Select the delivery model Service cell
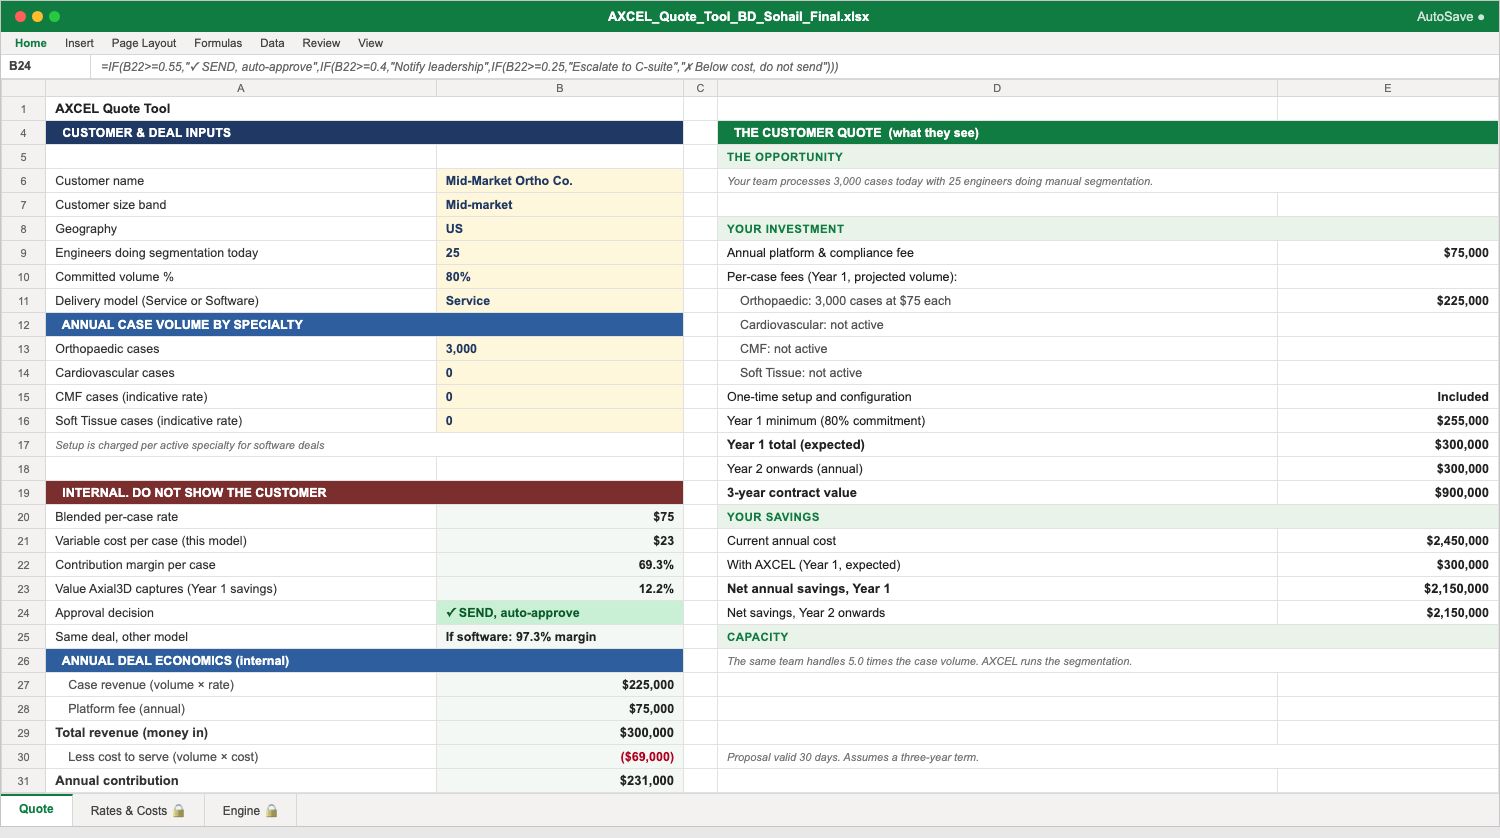Viewport: 1500px width, 838px height. tap(560, 301)
